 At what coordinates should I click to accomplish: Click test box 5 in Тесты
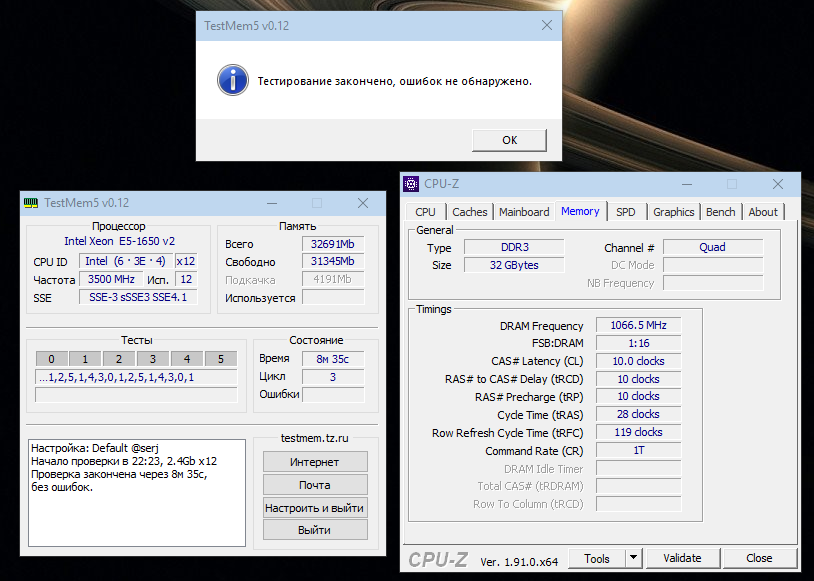coord(221,359)
